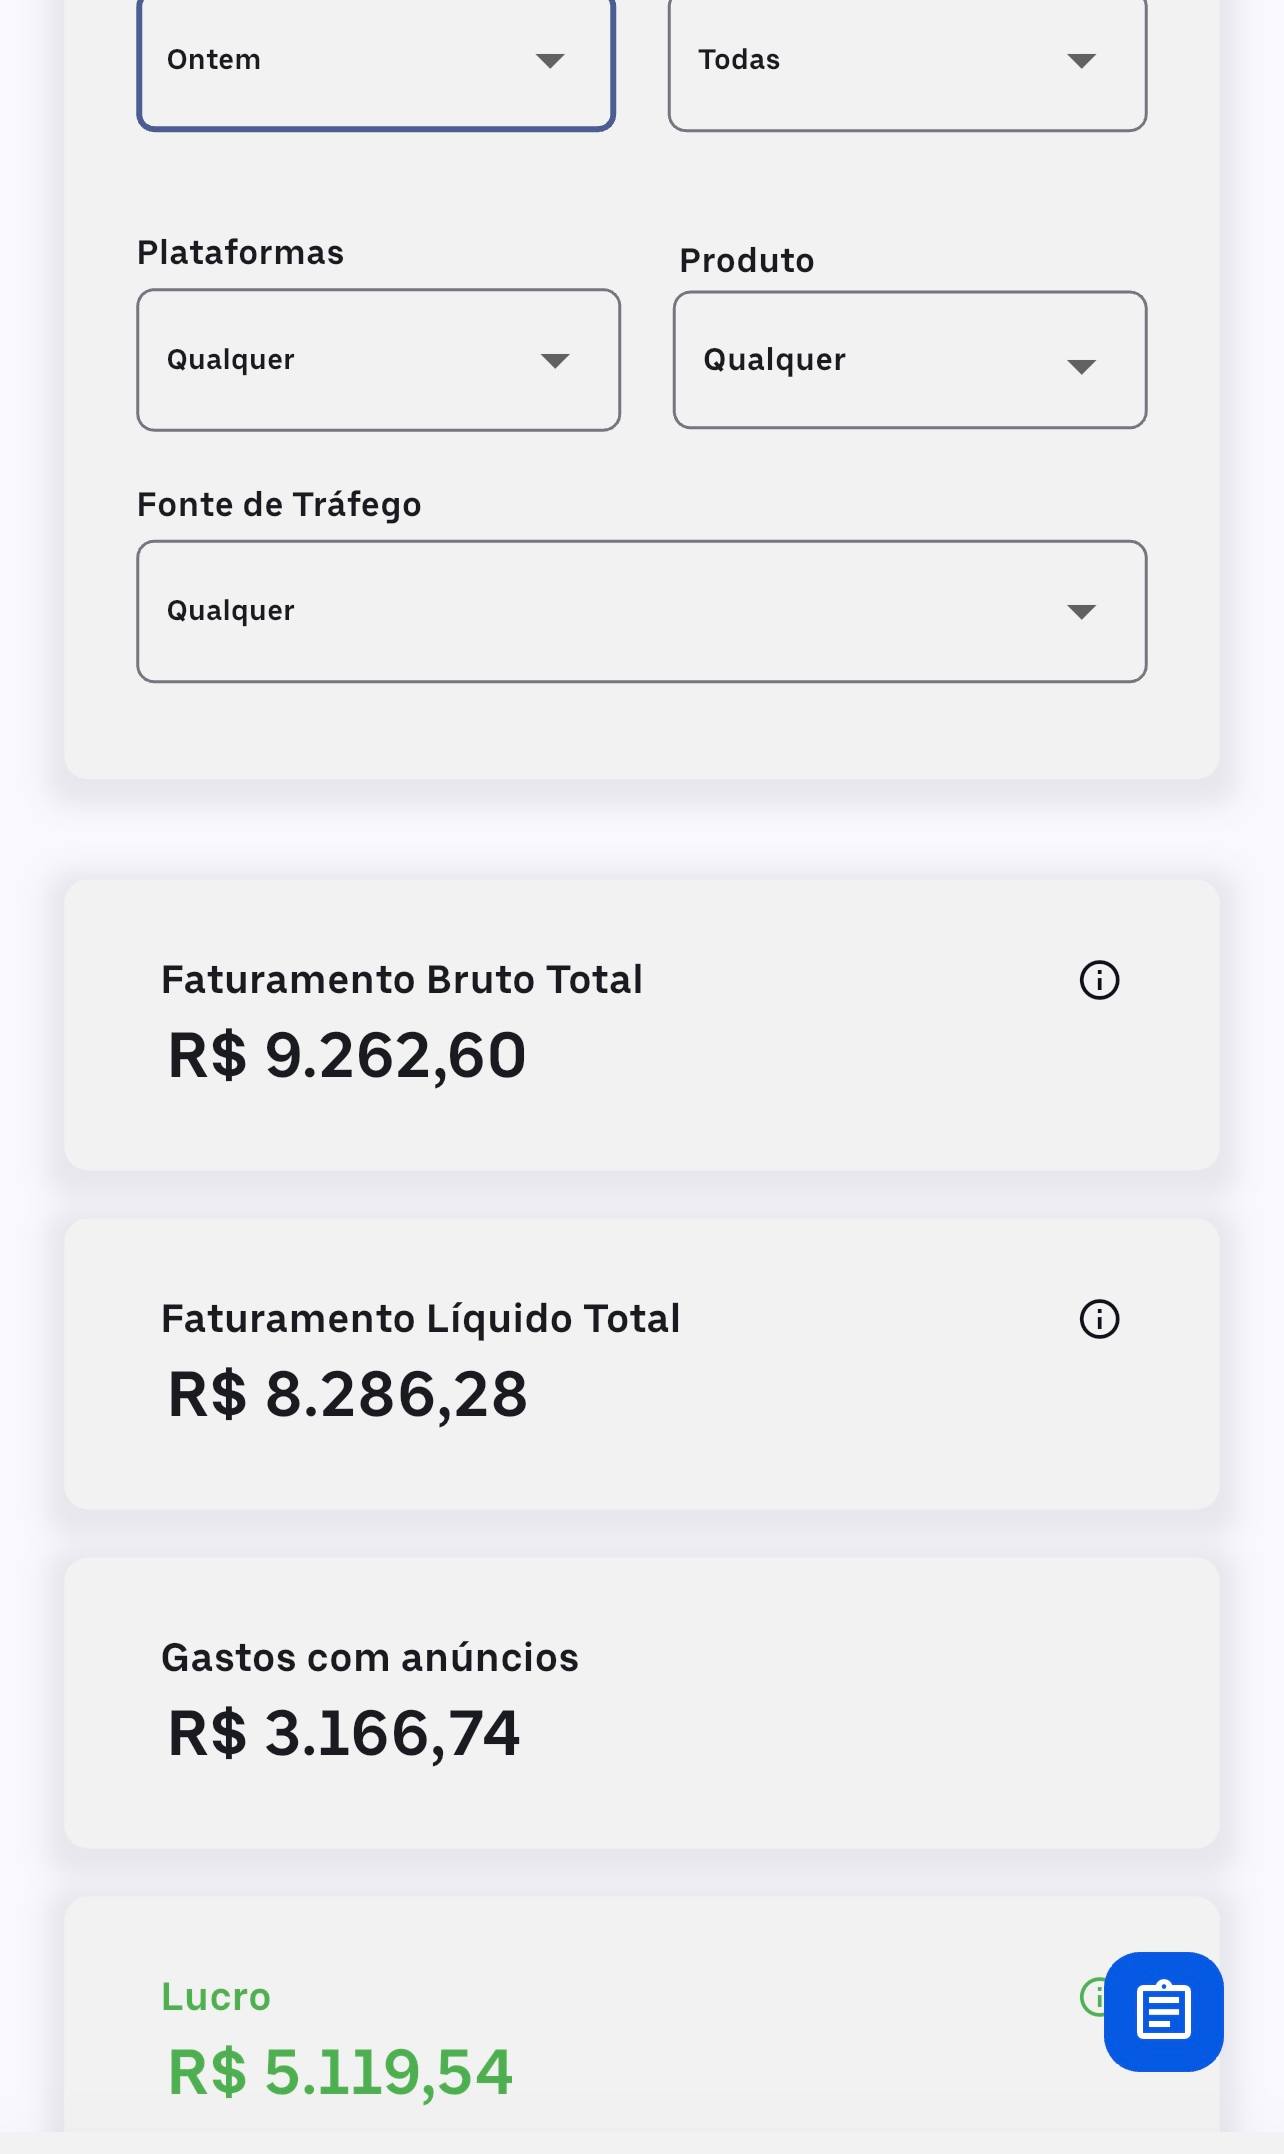Click the Fonte de Tráfego label
Screen dimensions: 1284x2154
[279, 505]
